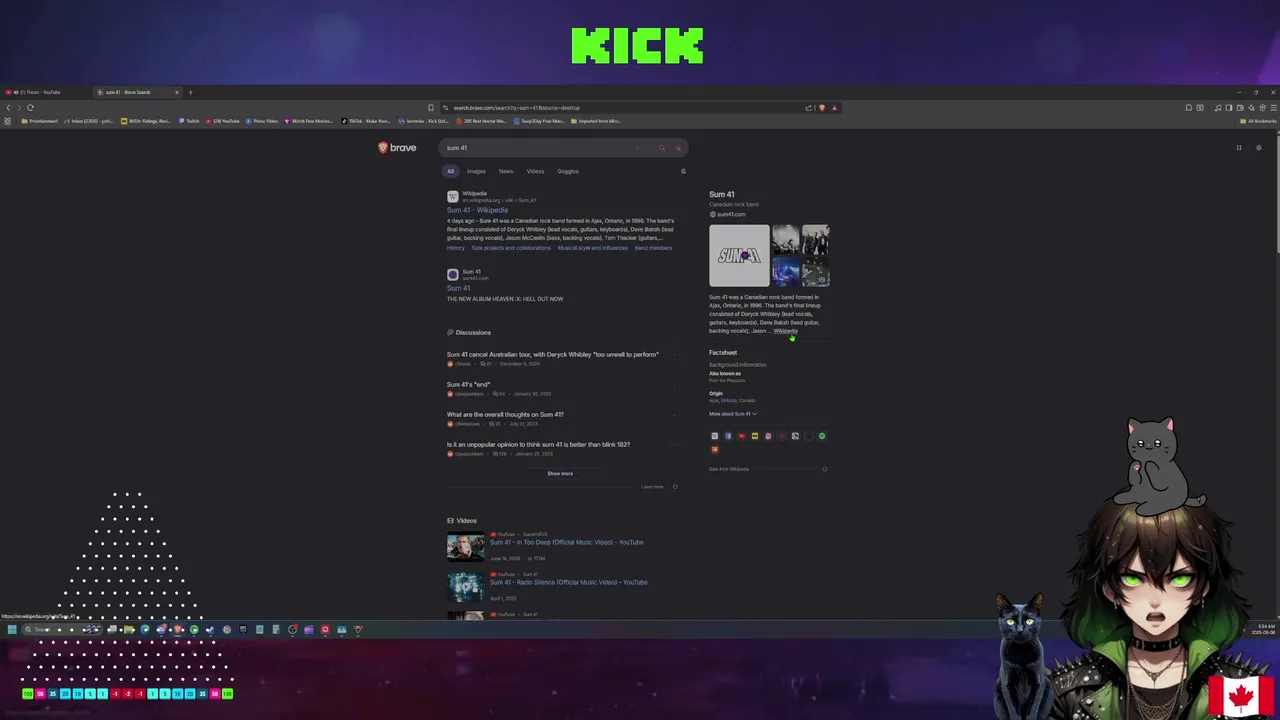This screenshot has width=1280, height=720.
Task: Open the search filter settings icon beside Goggles
Action: [683, 171]
